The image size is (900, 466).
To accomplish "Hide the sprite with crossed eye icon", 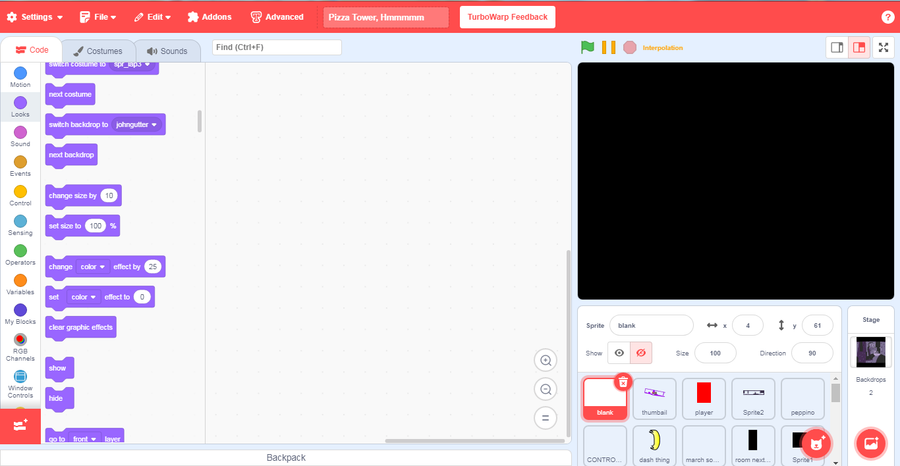I will click(641, 353).
